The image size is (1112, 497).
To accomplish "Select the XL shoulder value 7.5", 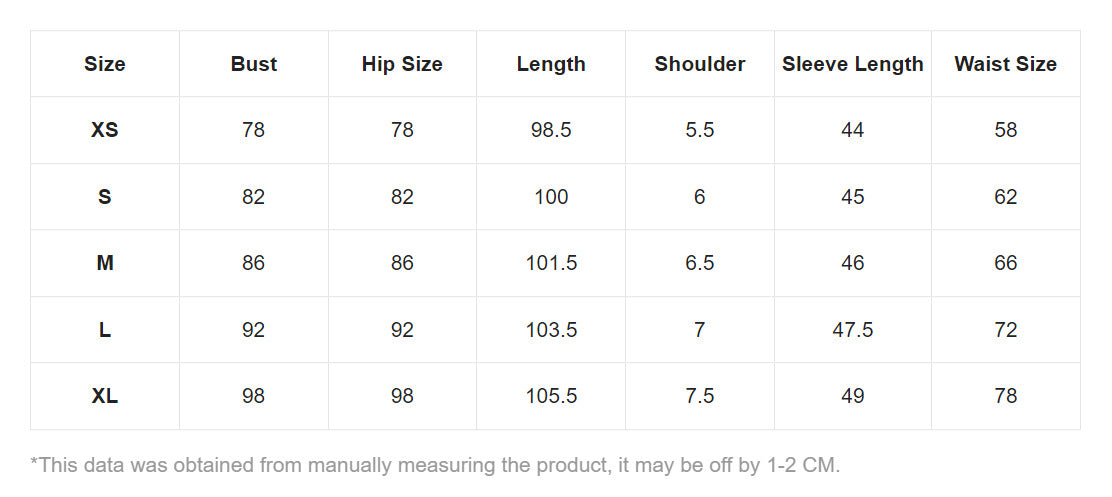I will (x=700, y=396).
